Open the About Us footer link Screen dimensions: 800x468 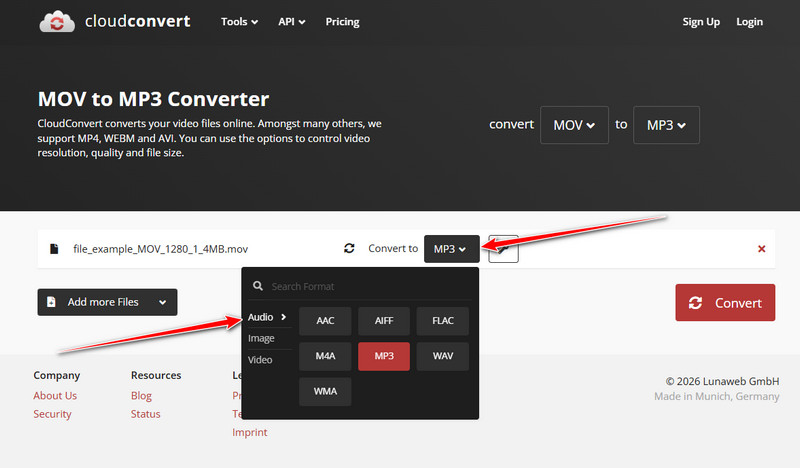[x=55, y=396]
